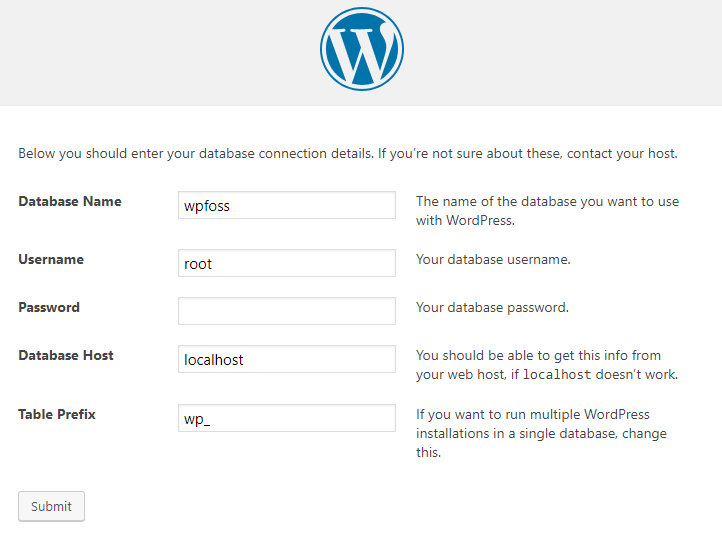Screen dimensions: 722x537
Task: Click the 'Your database username.' hint
Action: tap(493, 259)
